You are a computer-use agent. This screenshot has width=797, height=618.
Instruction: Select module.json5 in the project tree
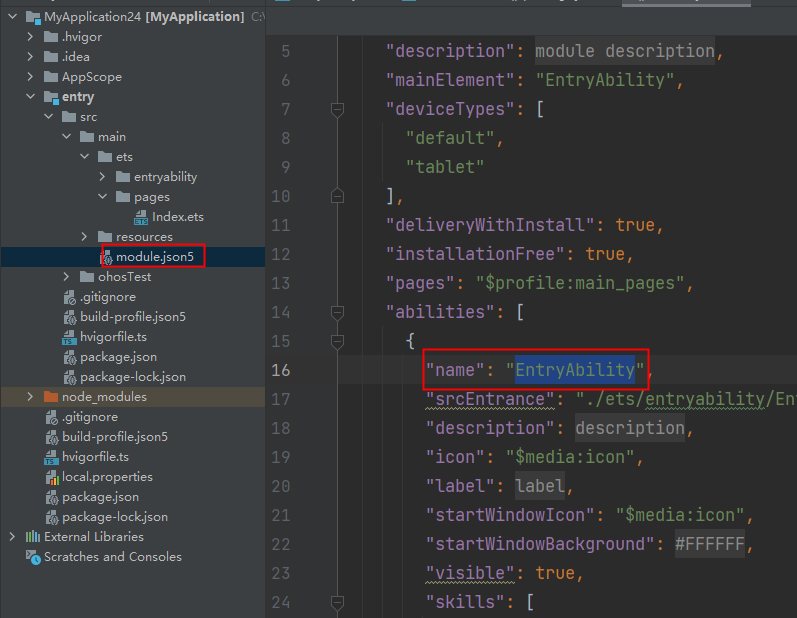(x=155, y=257)
